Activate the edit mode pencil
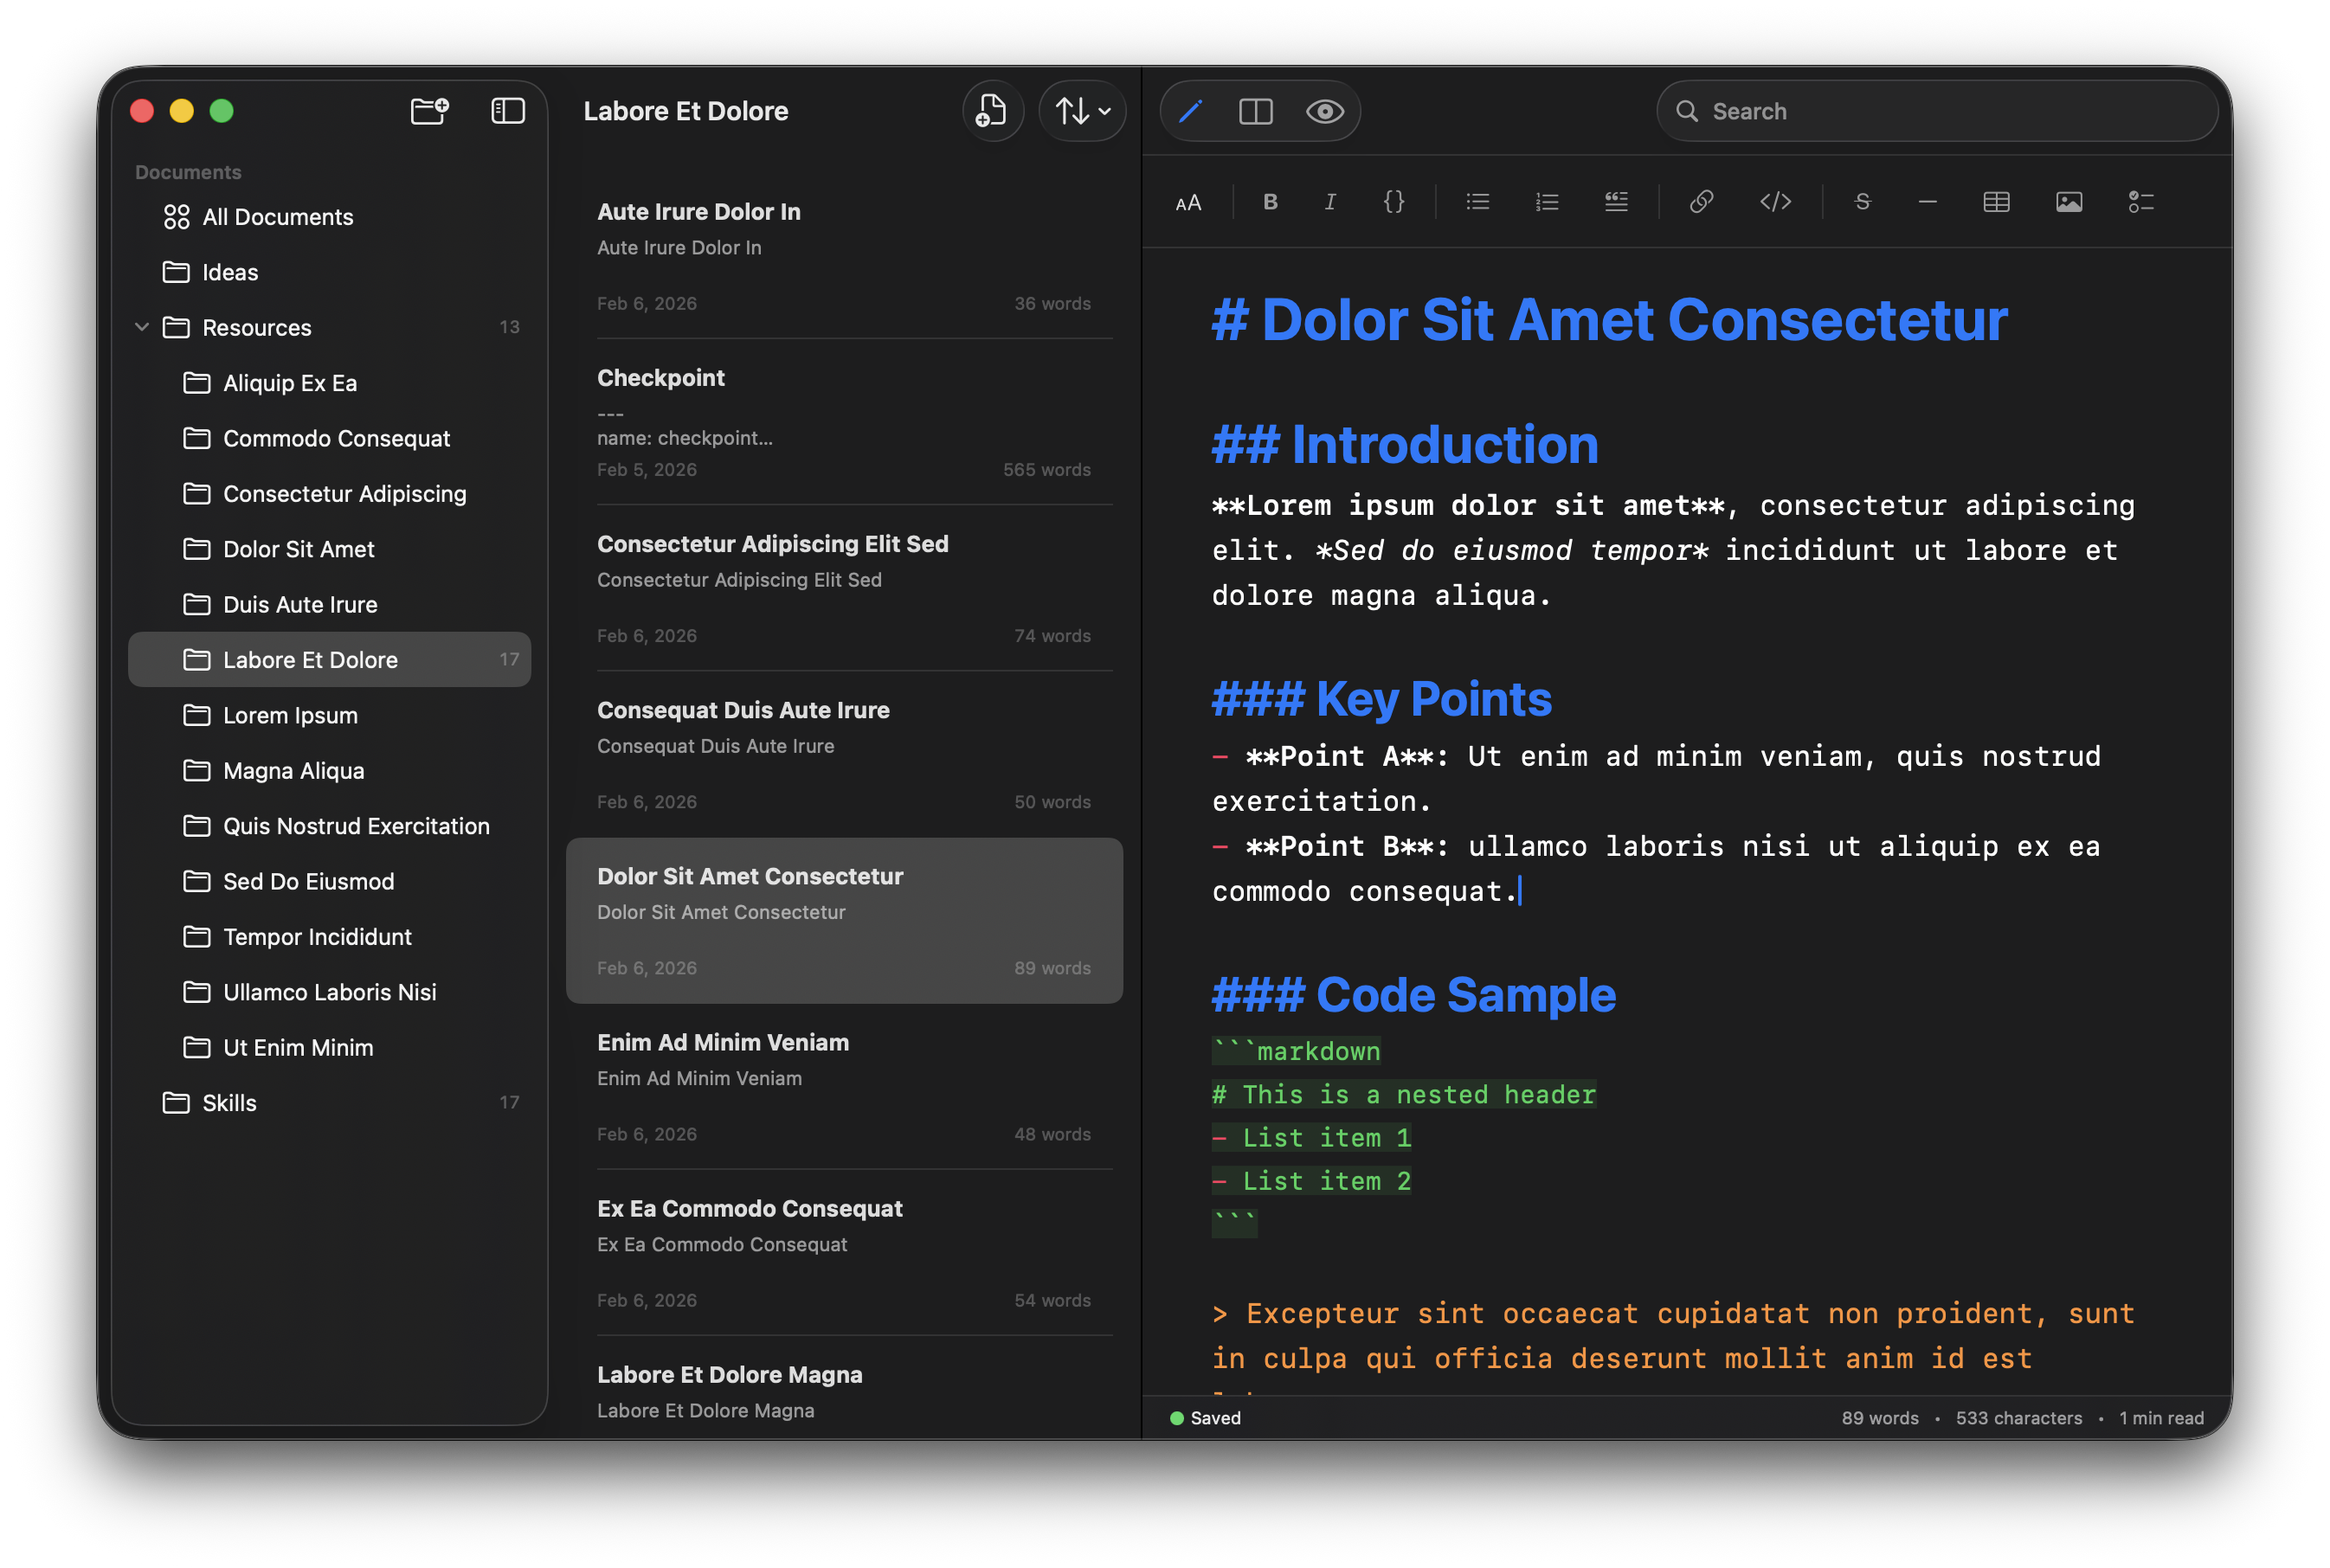The height and width of the screenshot is (1568, 2330). [1189, 111]
